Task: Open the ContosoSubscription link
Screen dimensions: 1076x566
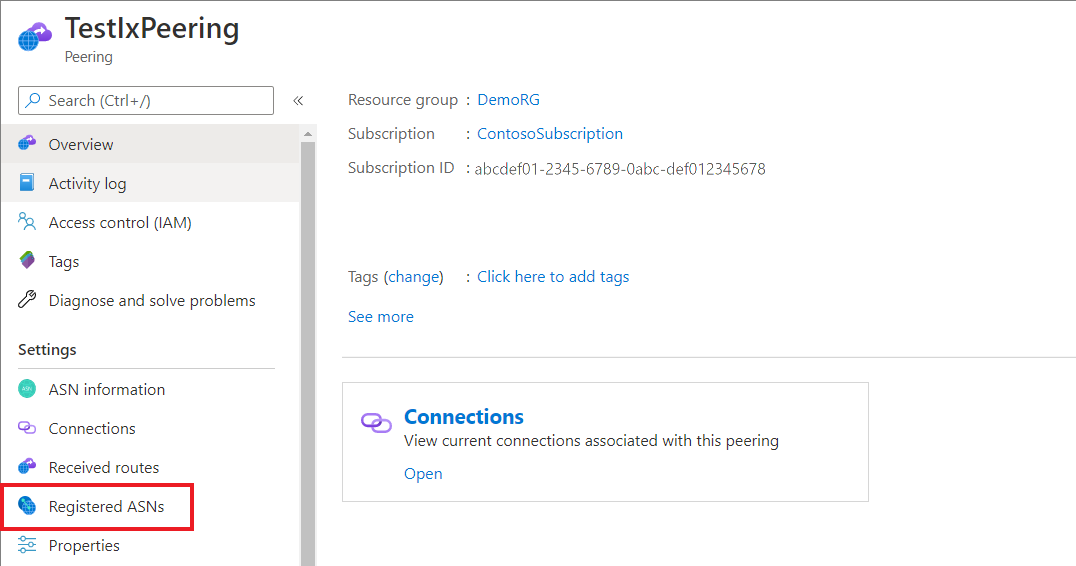Action: pos(550,134)
